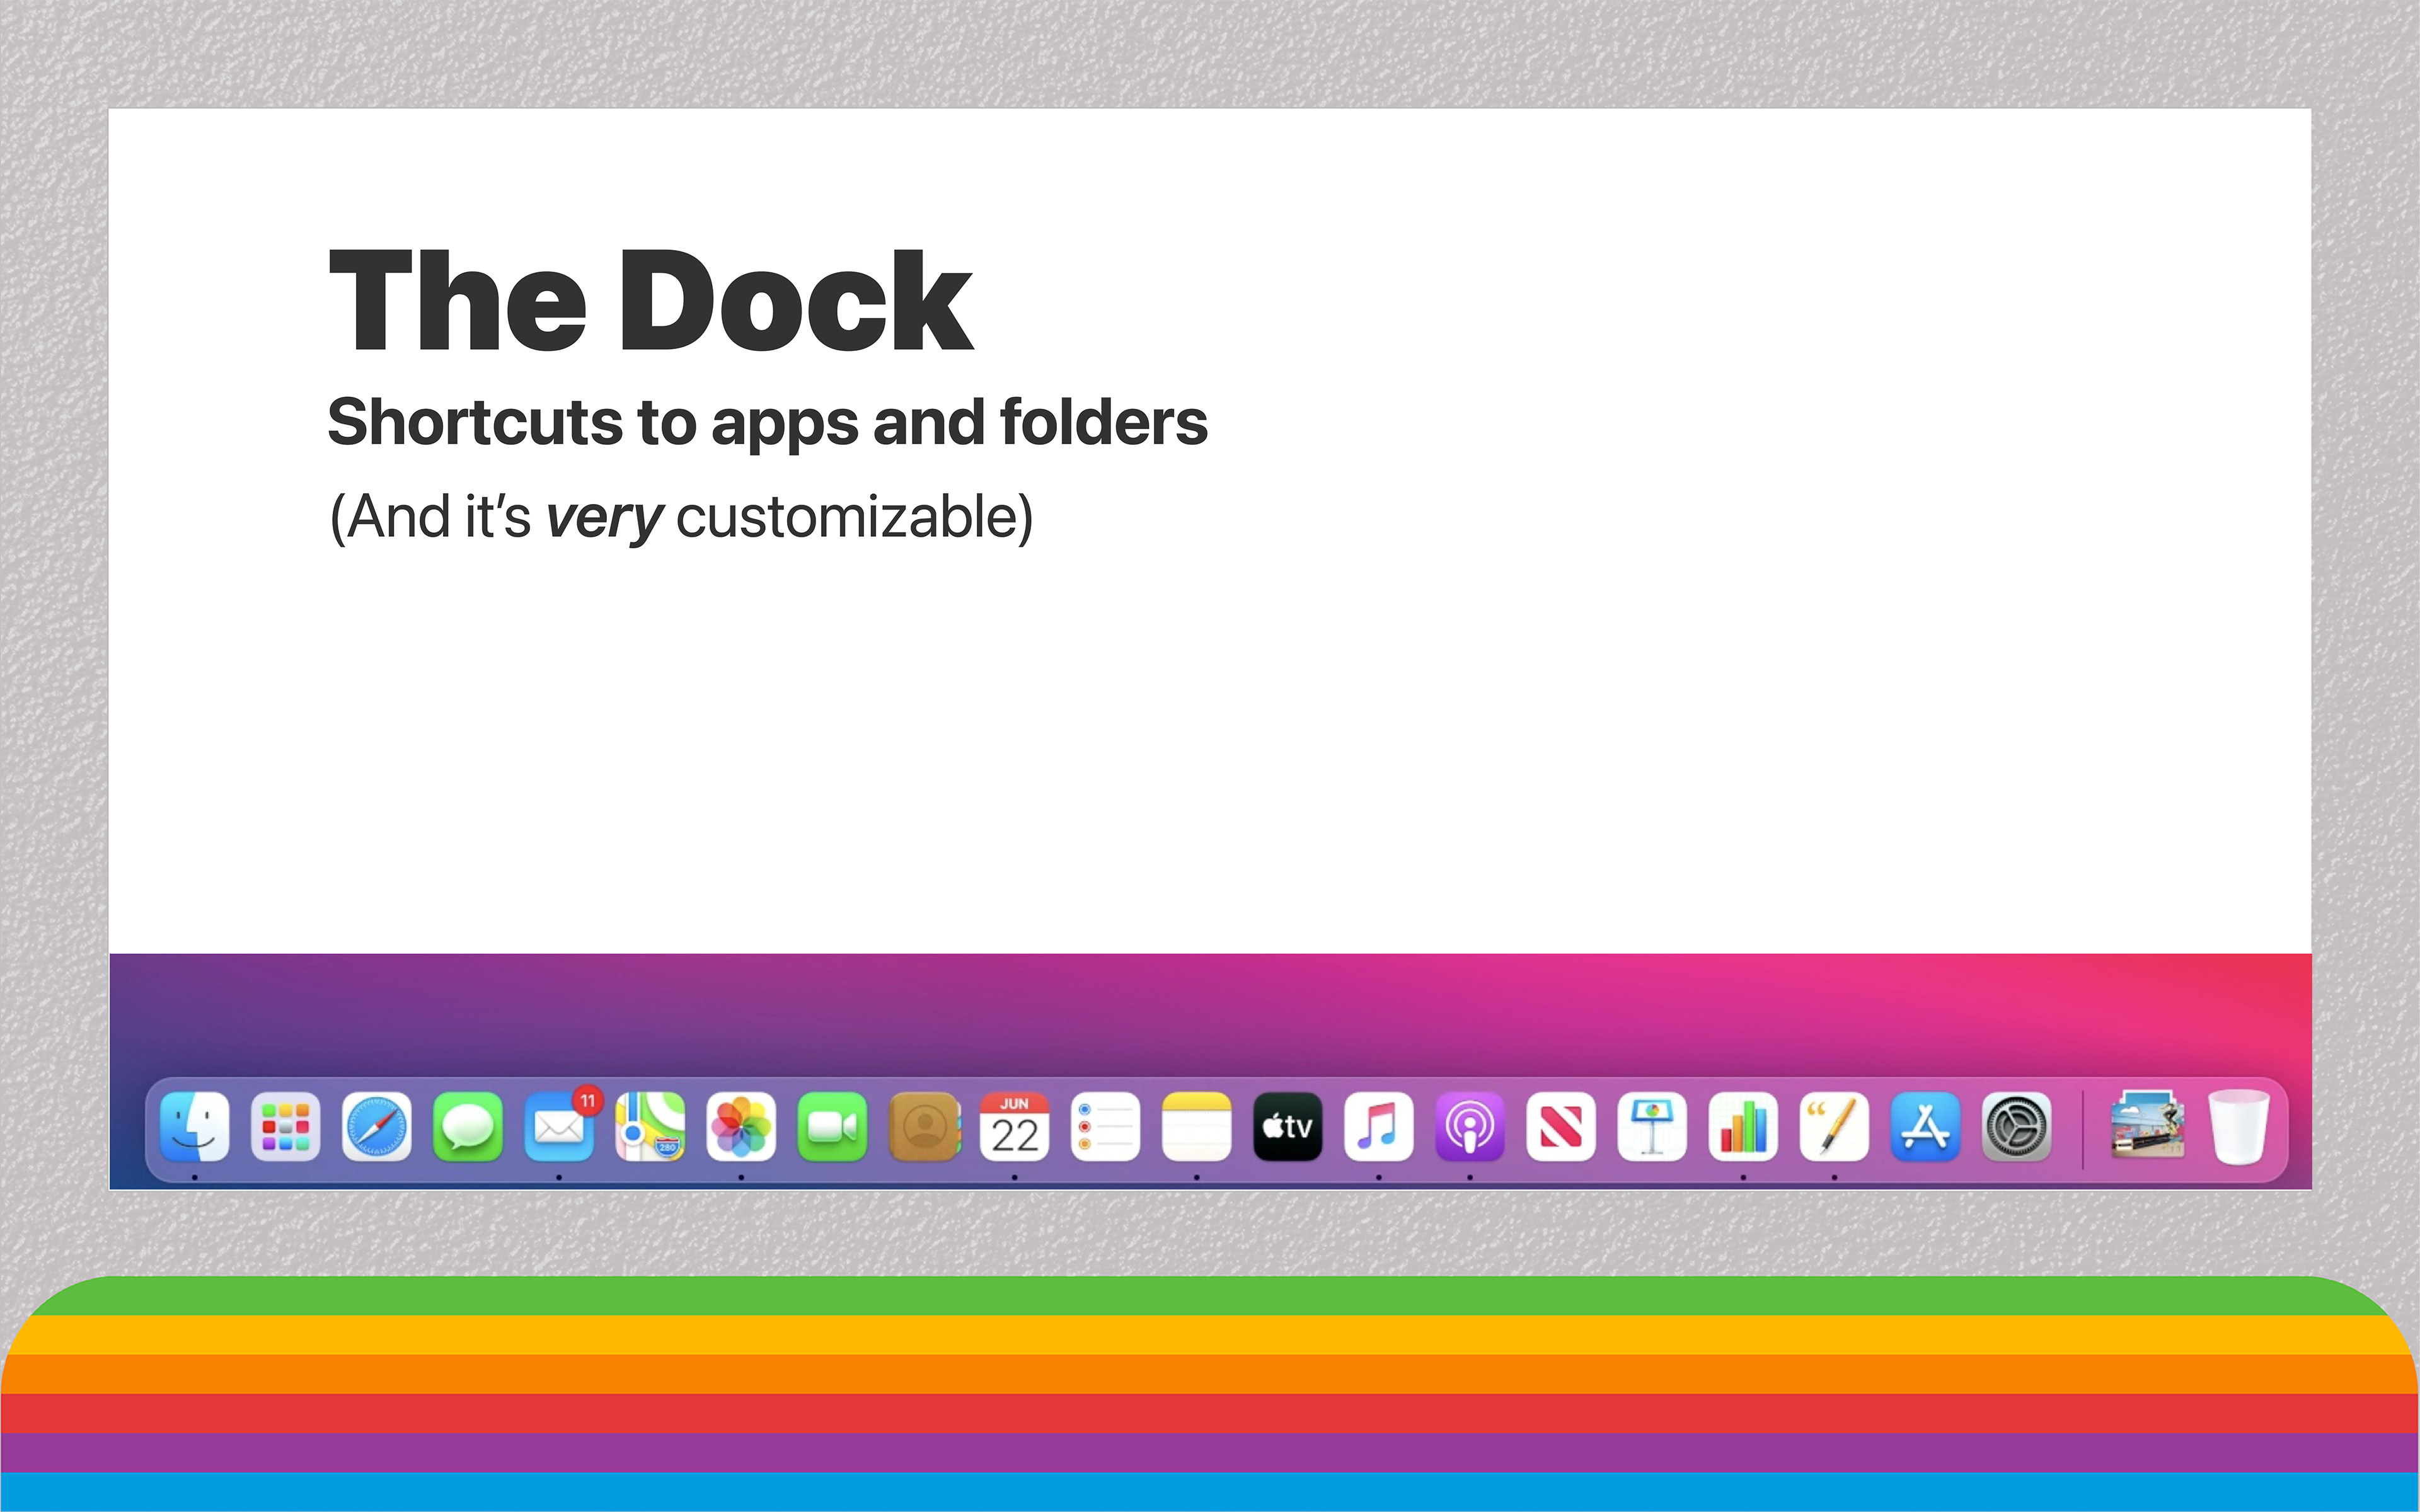Open the brown Contacts icon
The height and width of the screenshot is (1512, 2420).
click(x=924, y=1127)
